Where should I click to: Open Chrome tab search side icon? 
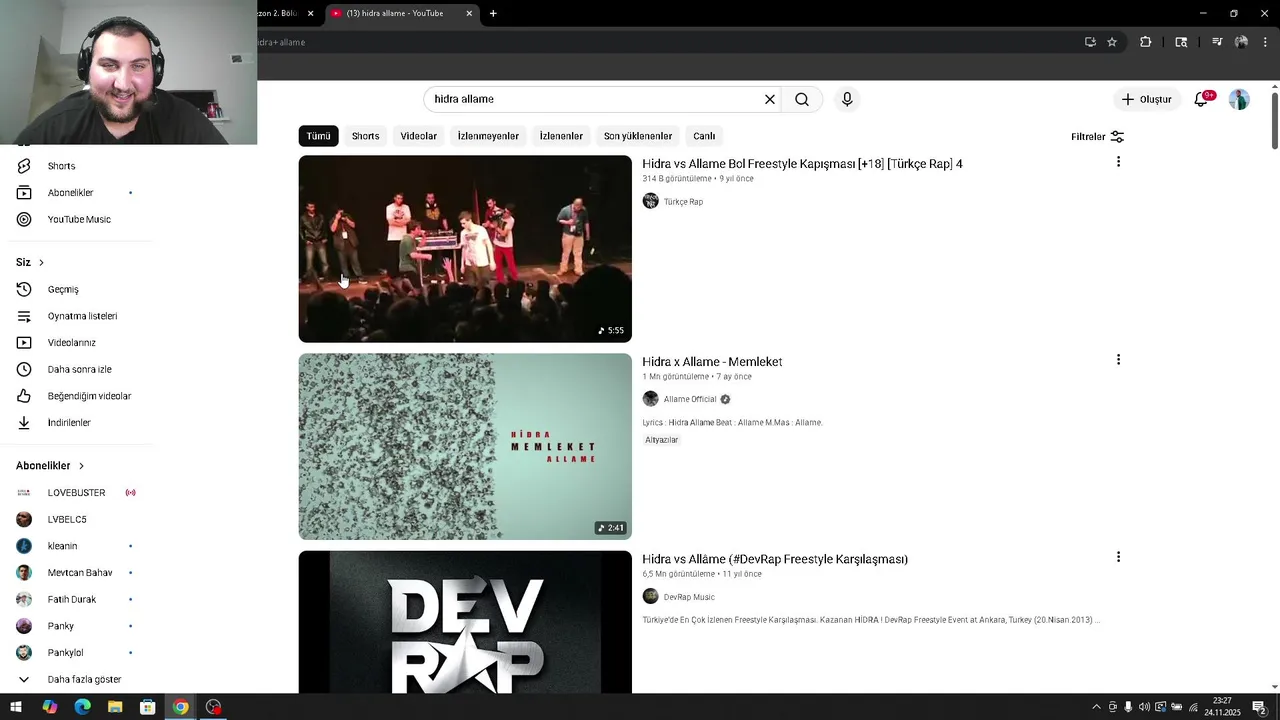pyautogui.click(x=1181, y=42)
